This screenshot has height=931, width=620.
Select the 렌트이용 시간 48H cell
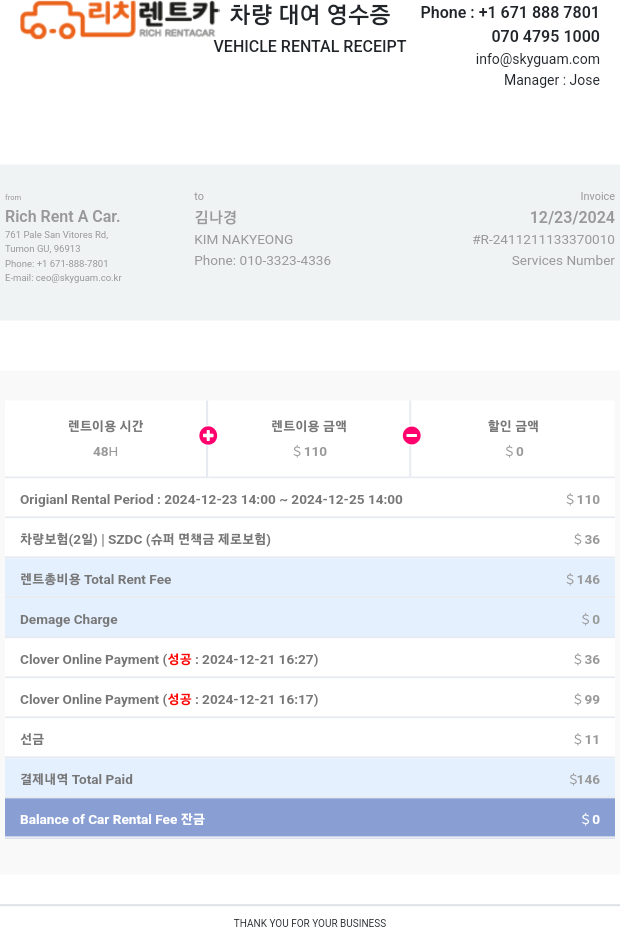(x=105, y=439)
